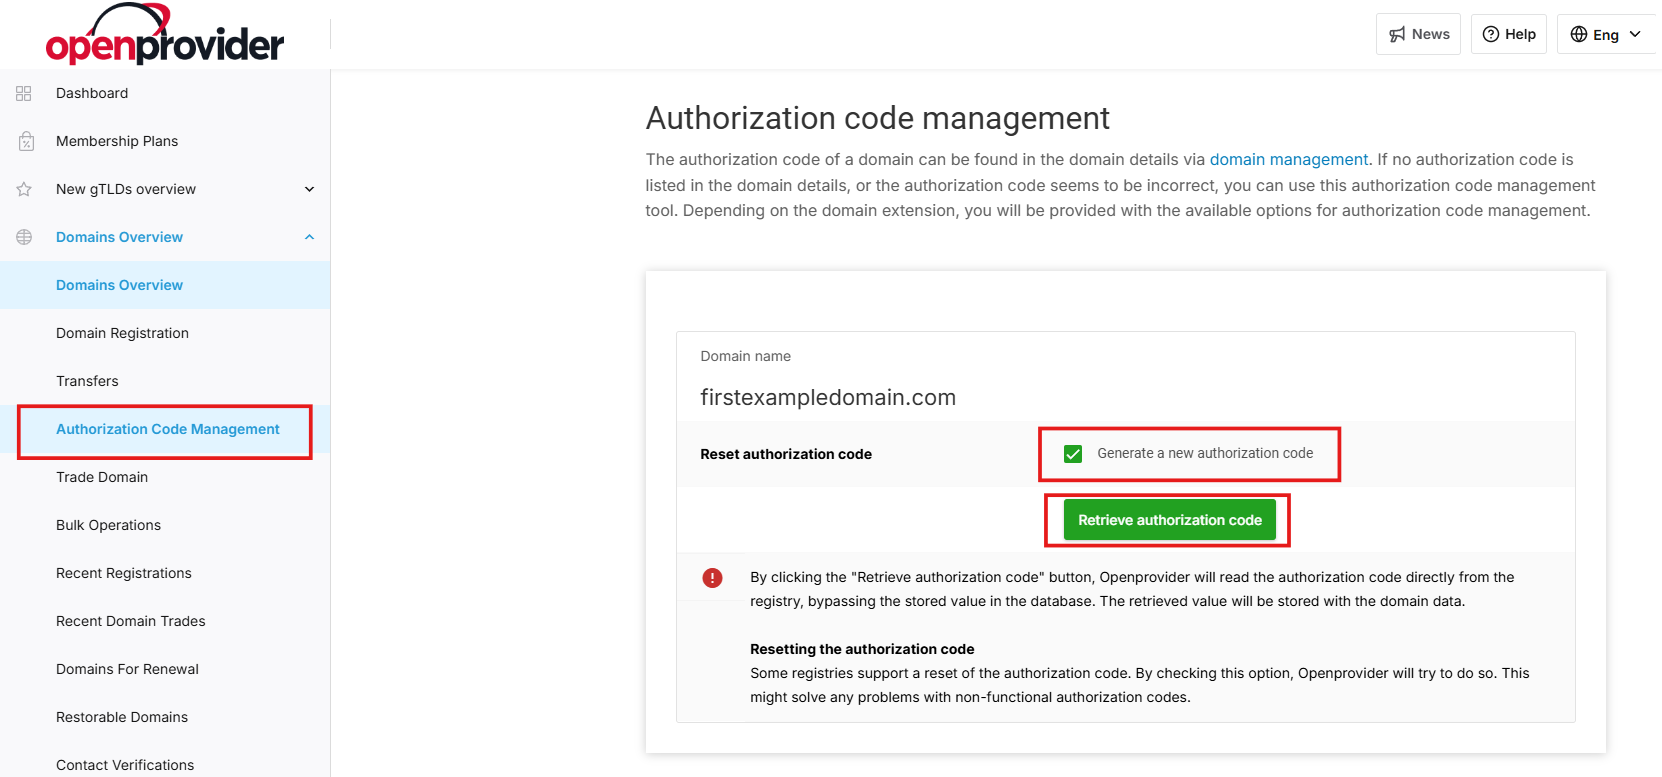Open the News button
Screen dimensions: 1662x777
(x=1418, y=34)
